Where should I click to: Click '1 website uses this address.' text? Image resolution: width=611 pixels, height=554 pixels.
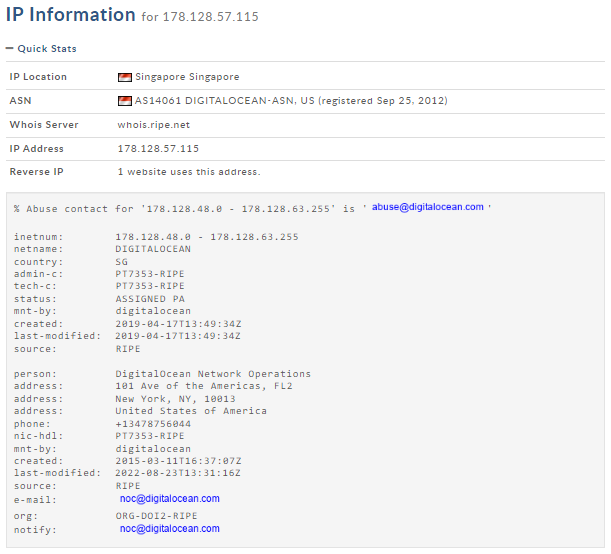point(189,172)
